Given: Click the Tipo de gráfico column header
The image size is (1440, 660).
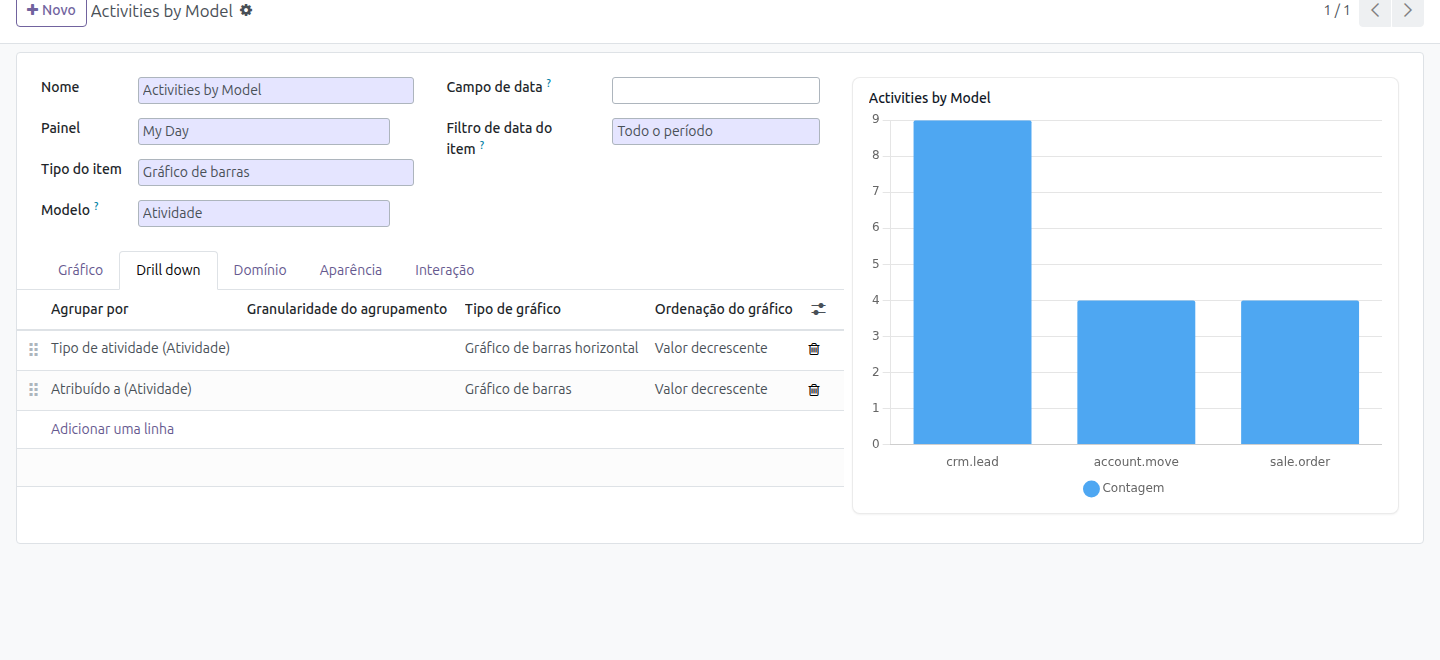Looking at the screenshot, I should click(513, 309).
